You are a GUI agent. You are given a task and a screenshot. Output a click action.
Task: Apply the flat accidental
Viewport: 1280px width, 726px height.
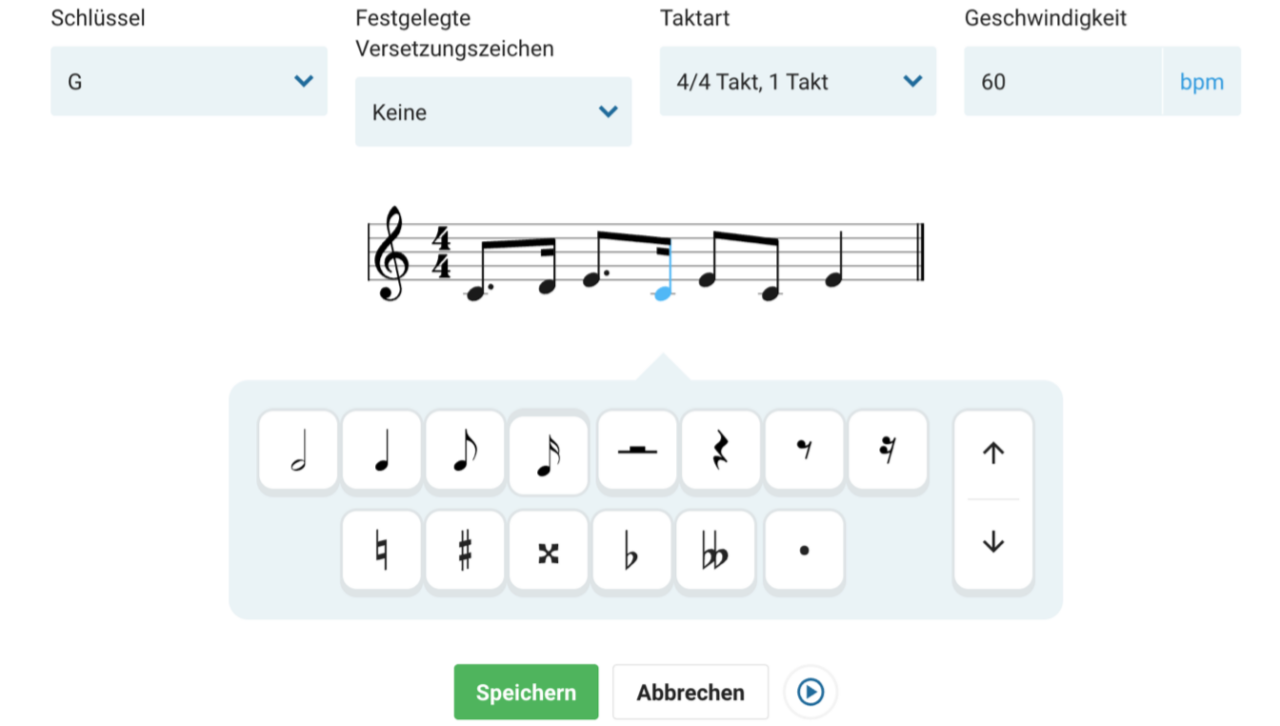click(631, 551)
